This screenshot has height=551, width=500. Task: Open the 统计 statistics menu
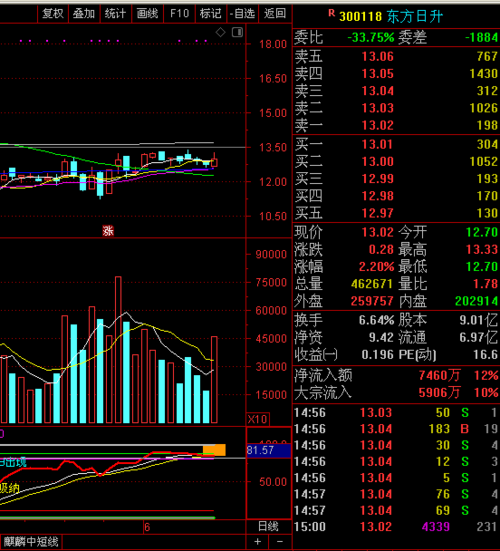(x=115, y=14)
